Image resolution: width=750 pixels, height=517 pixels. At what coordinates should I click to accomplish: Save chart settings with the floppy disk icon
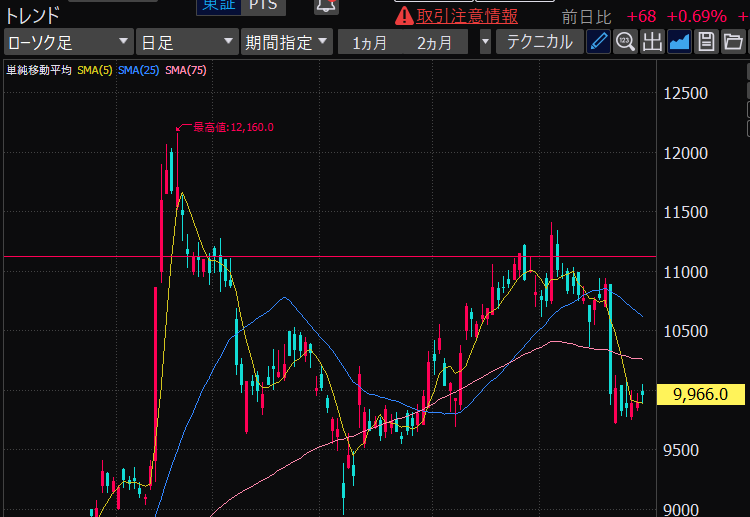(x=706, y=42)
